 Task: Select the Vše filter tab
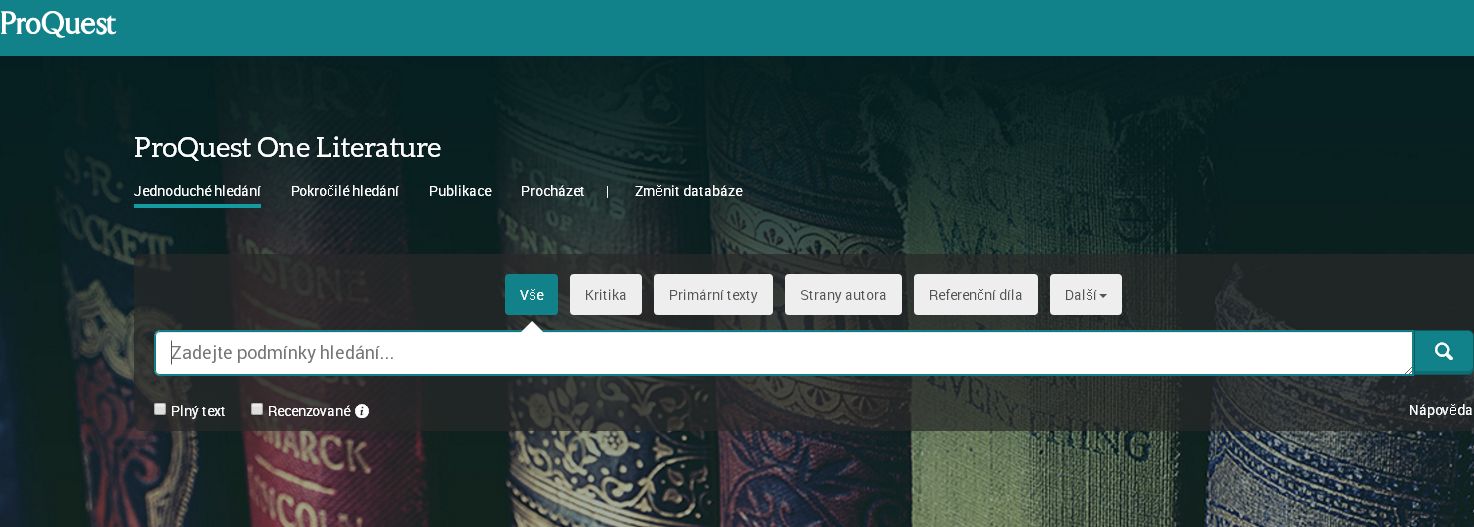click(531, 295)
